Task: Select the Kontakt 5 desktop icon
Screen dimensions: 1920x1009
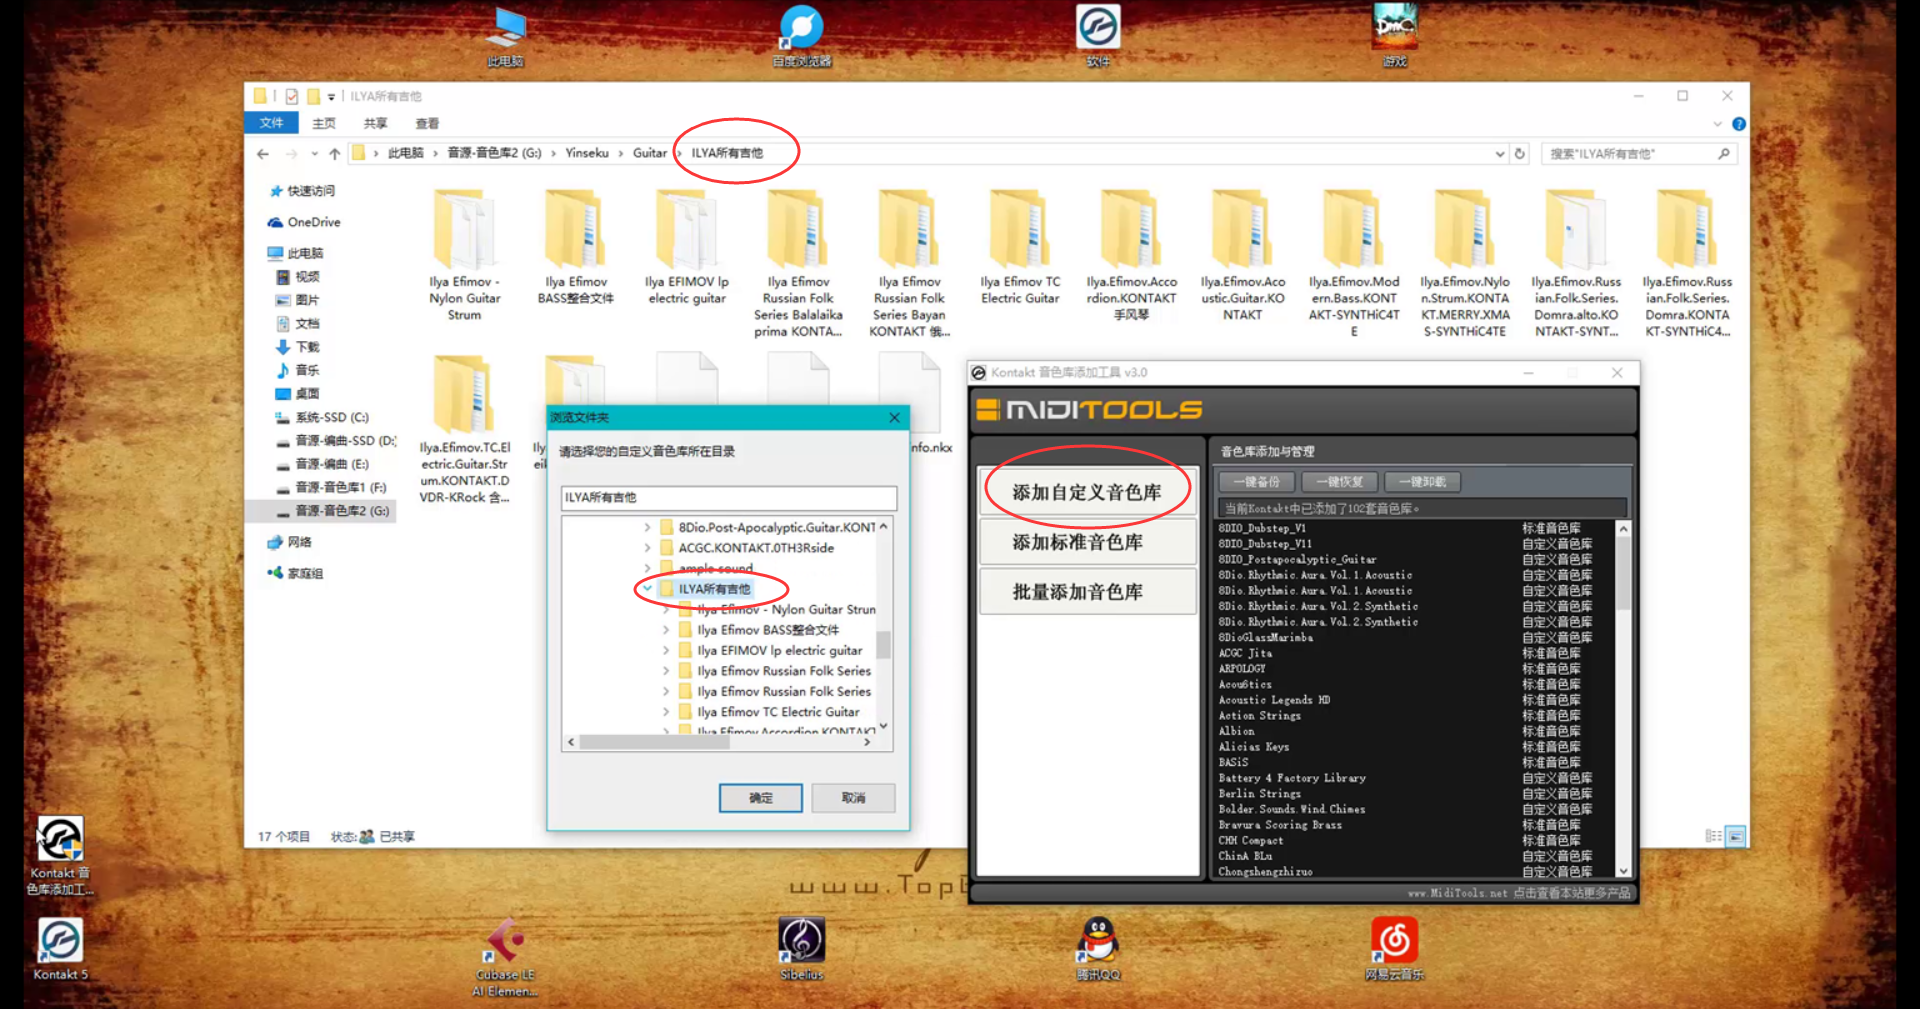Action: [60, 949]
